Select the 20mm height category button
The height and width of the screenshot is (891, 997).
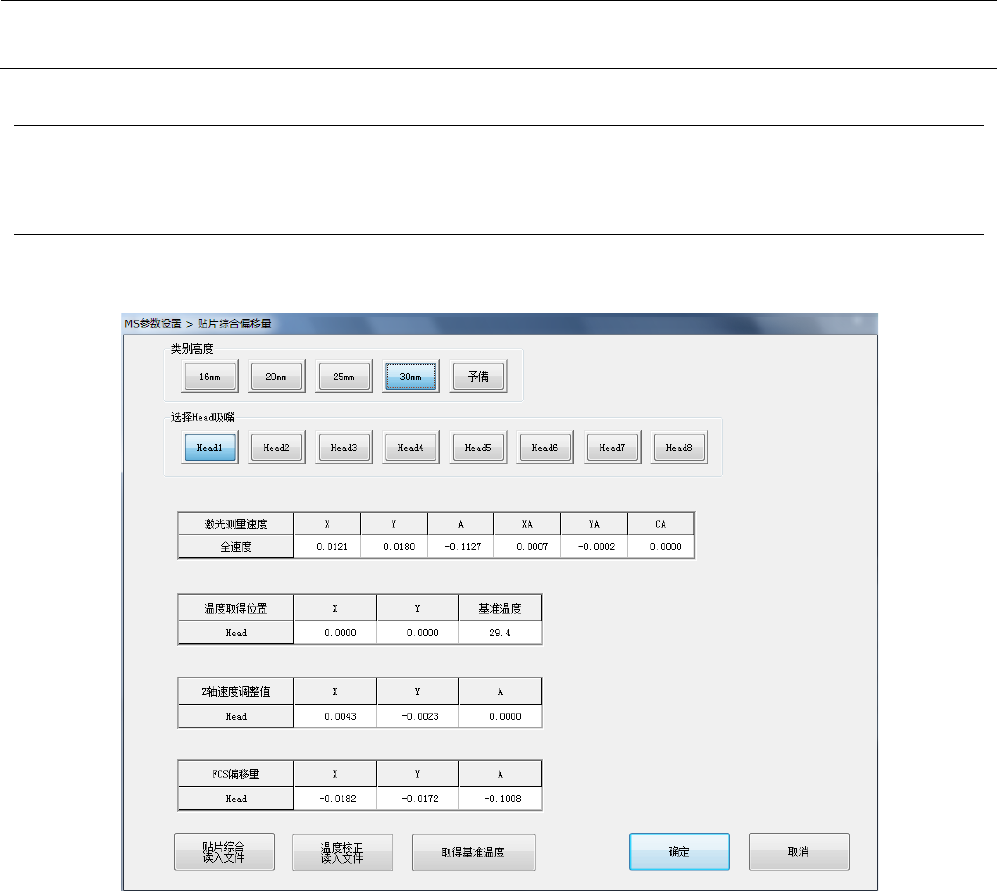tap(277, 376)
